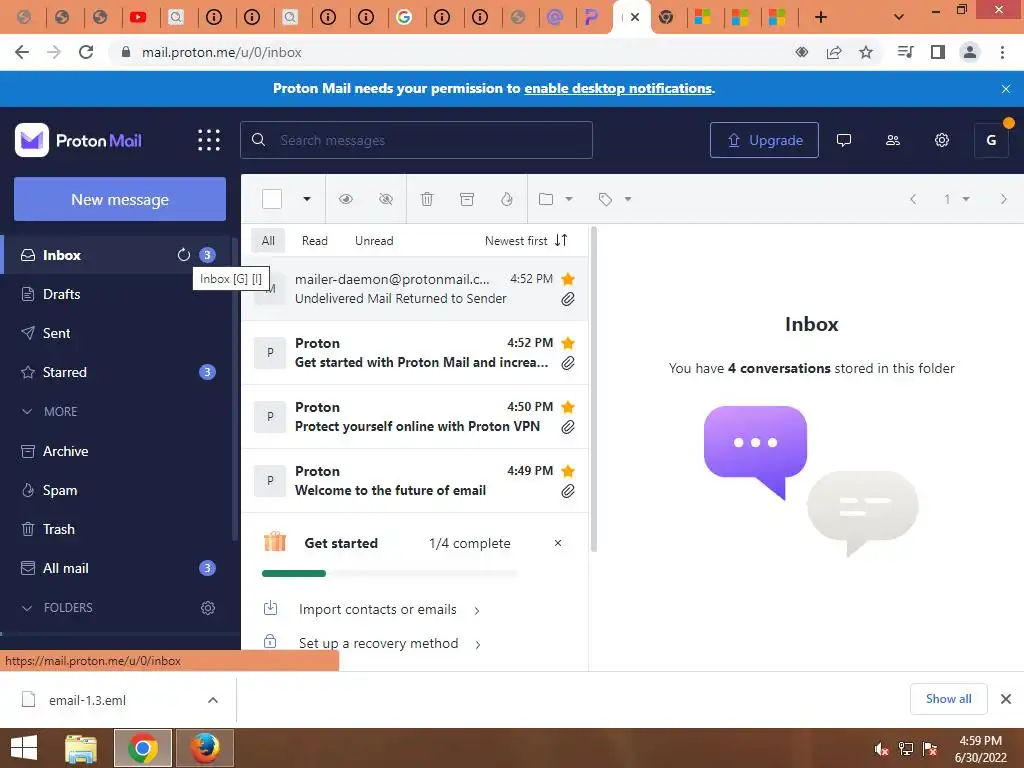
Task: Mark selected messages as read
Action: click(x=346, y=199)
